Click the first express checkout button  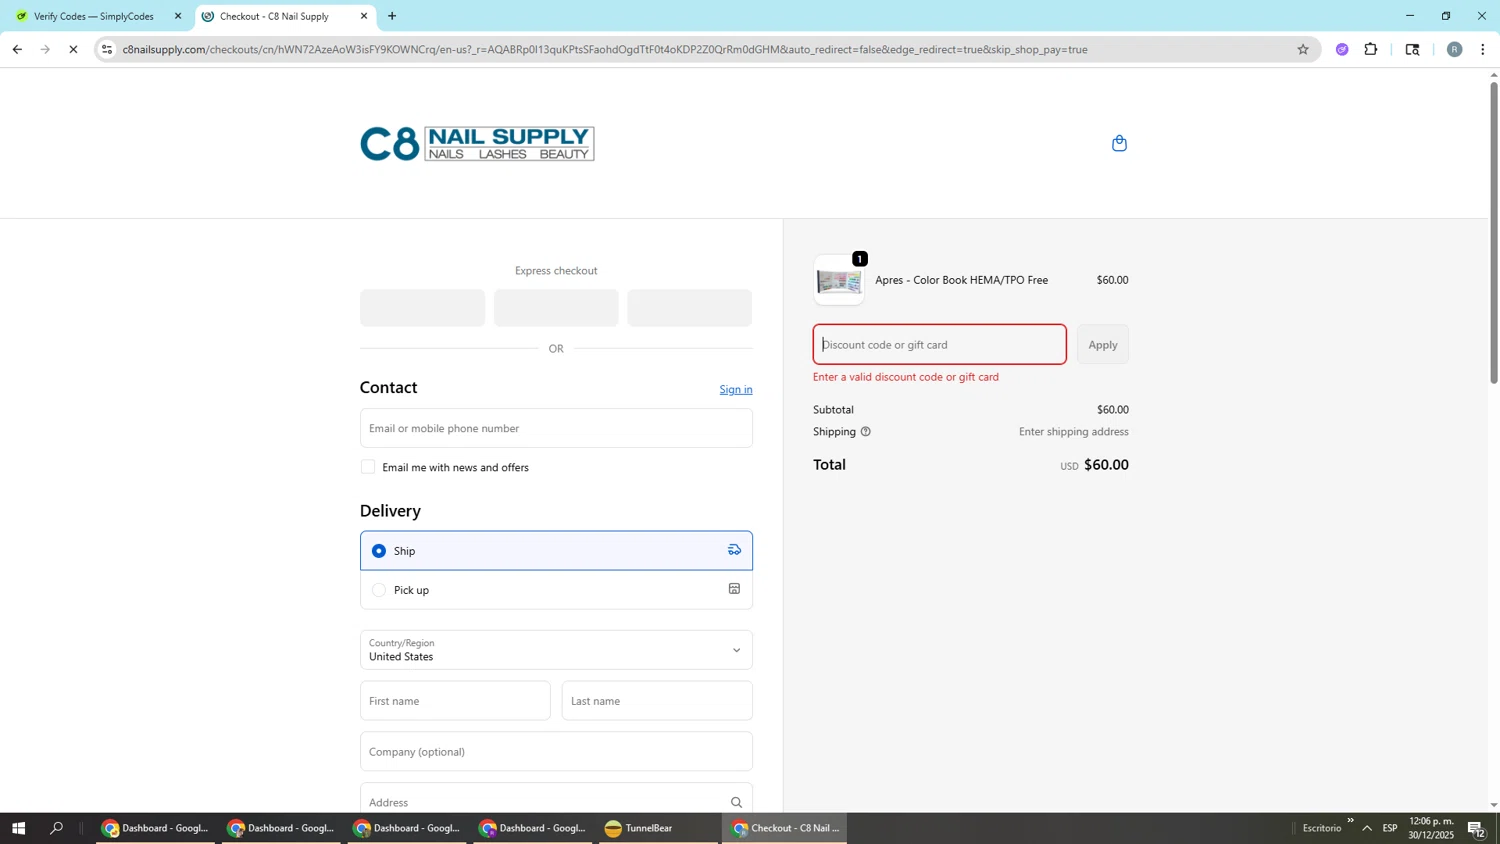pos(422,308)
